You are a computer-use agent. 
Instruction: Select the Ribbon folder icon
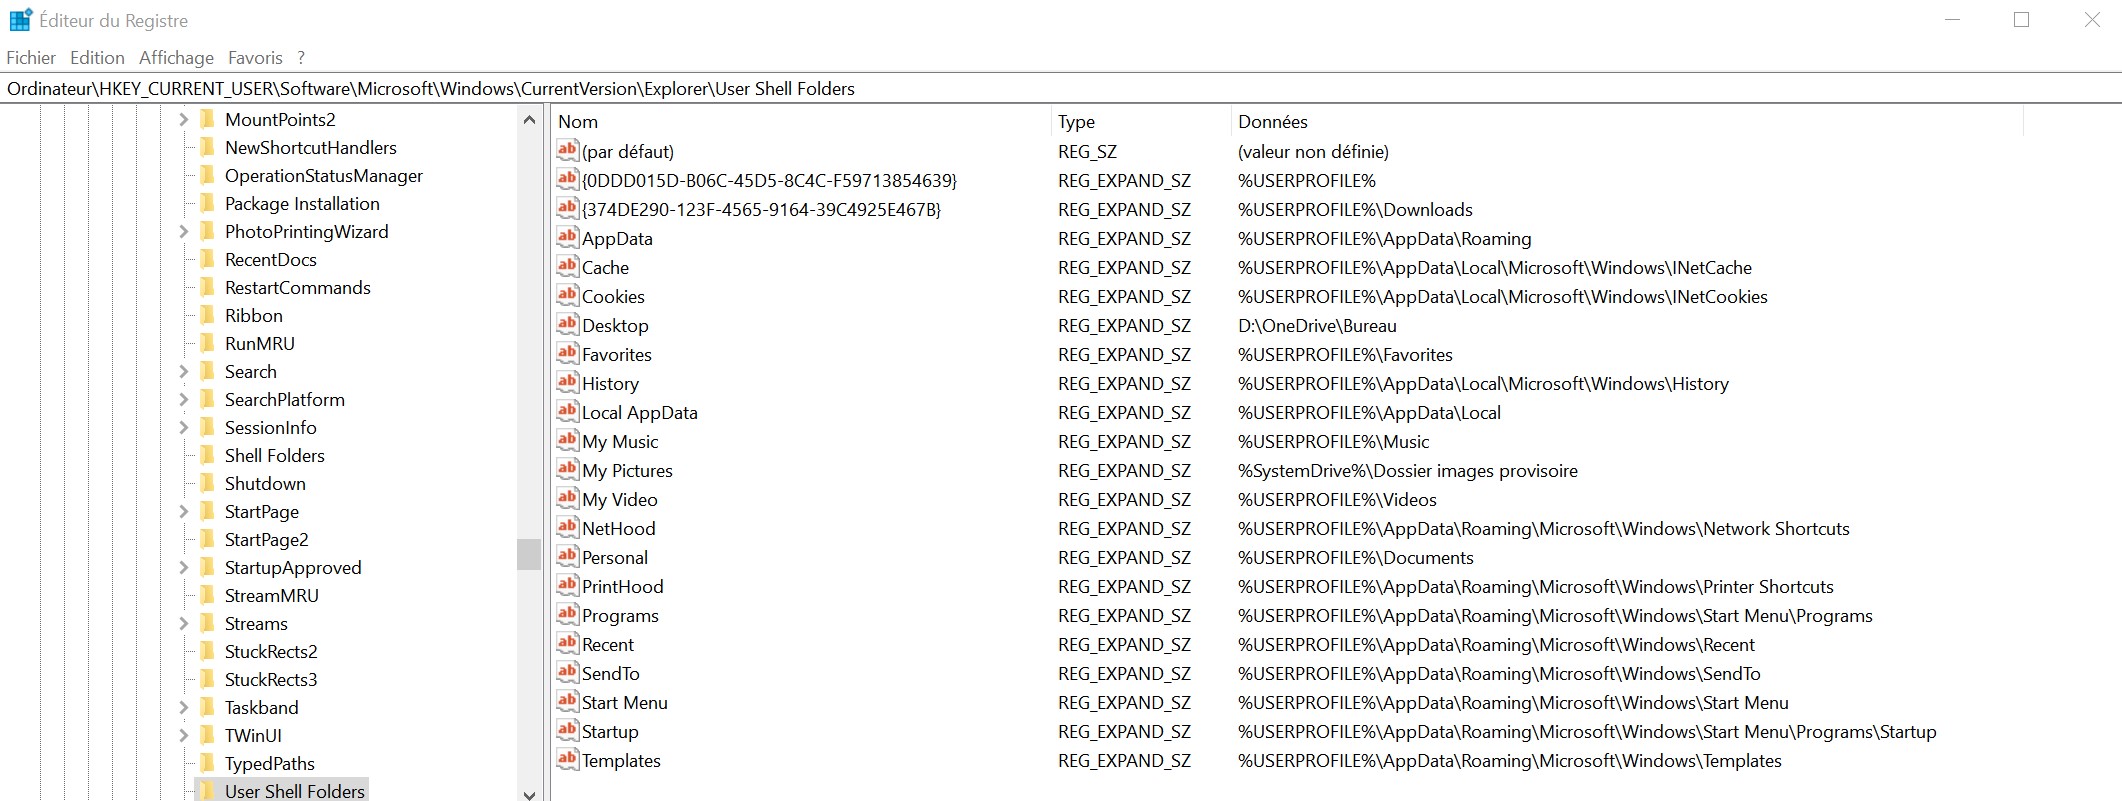click(x=208, y=316)
